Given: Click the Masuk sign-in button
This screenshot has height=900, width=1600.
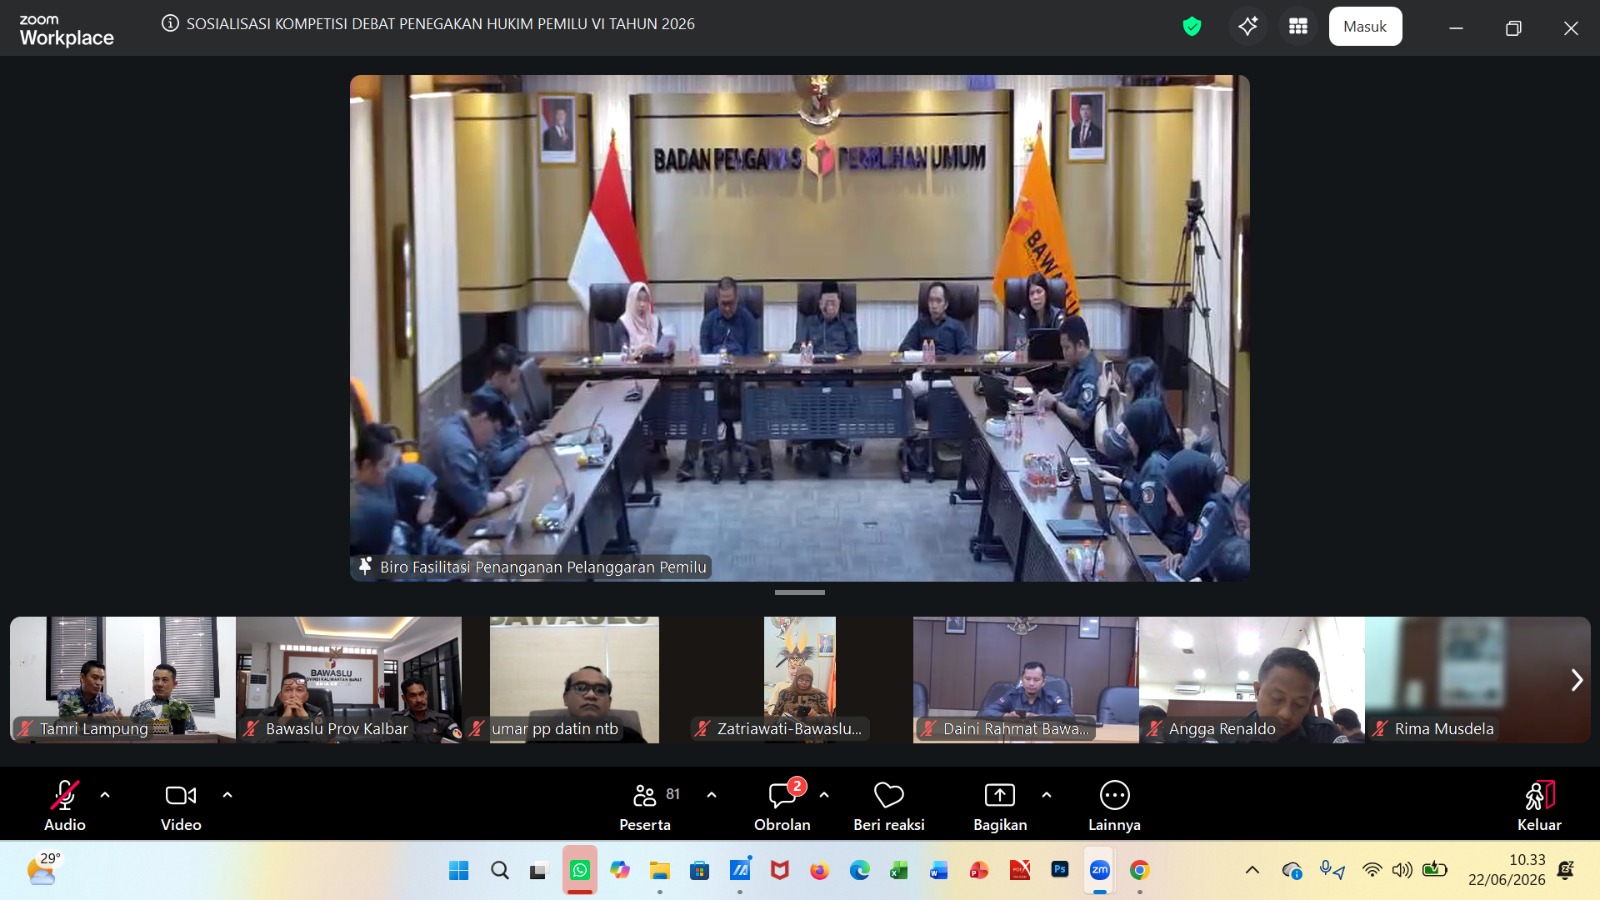Looking at the screenshot, I should pos(1365,27).
